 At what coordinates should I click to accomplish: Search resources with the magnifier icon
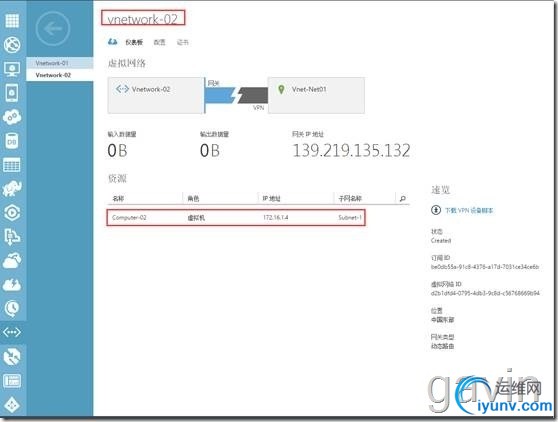coord(402,198)
